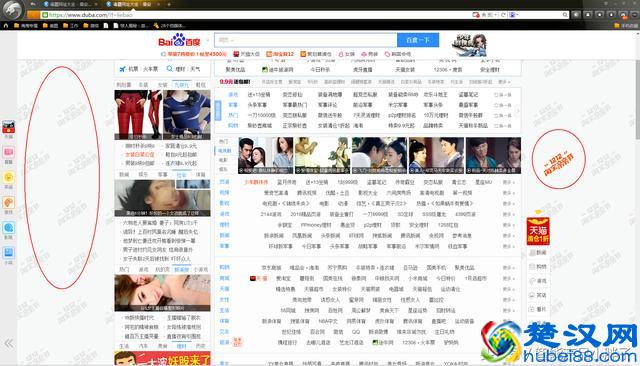Click the orange icon in the left sidebar
Viewport: 640px width, 366px height.
pyautogui.click(x=9, y=203)
